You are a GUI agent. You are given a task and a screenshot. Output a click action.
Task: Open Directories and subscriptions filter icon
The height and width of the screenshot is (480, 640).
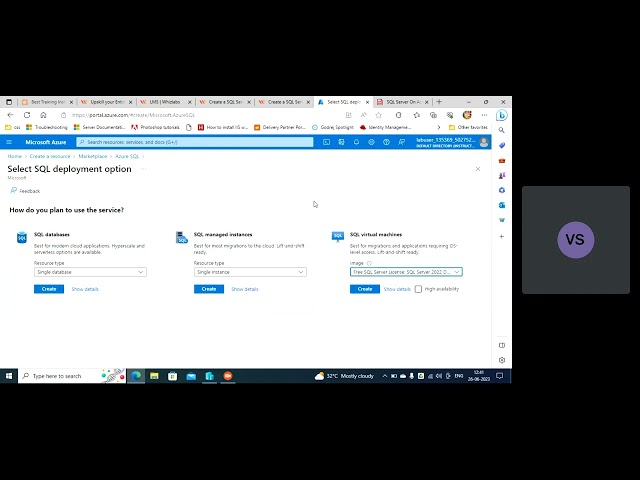point(341,142)
